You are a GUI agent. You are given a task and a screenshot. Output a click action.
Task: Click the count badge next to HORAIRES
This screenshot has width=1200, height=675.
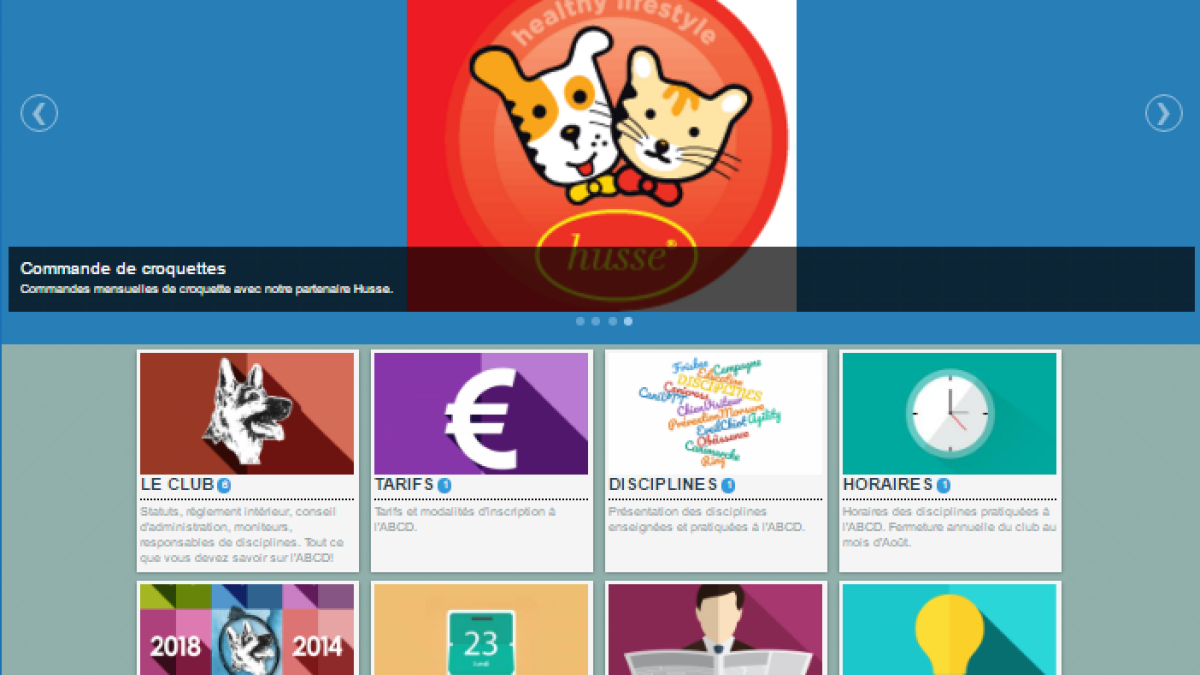[943, 485]
